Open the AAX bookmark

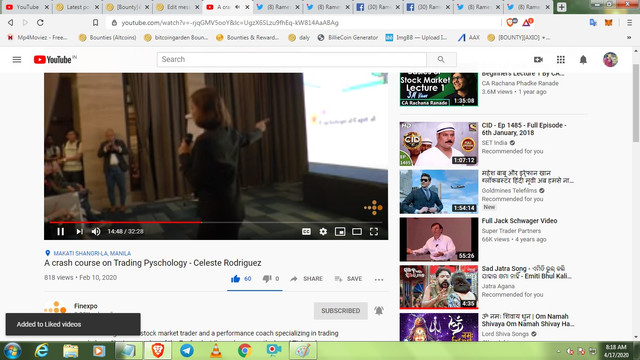(469, 38)
